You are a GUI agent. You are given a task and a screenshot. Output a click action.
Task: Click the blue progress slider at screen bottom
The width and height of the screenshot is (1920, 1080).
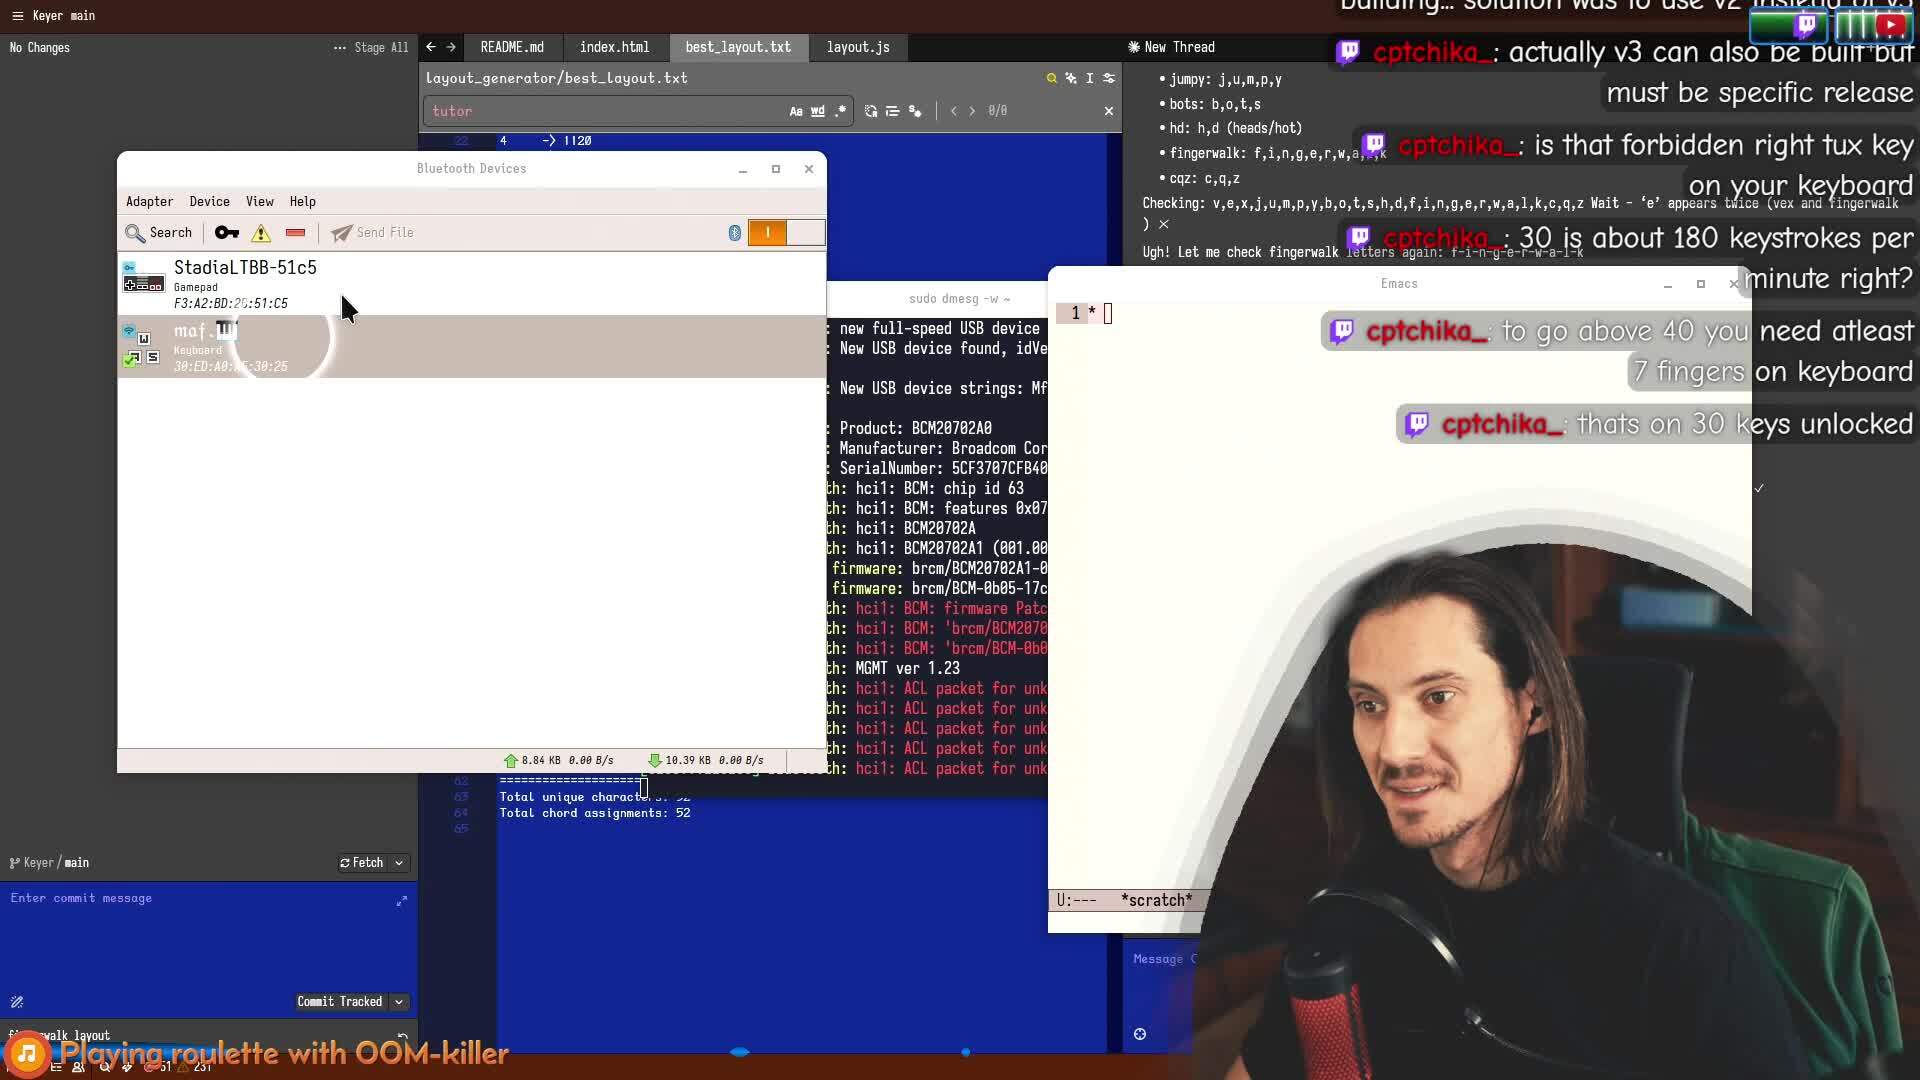740,1052
